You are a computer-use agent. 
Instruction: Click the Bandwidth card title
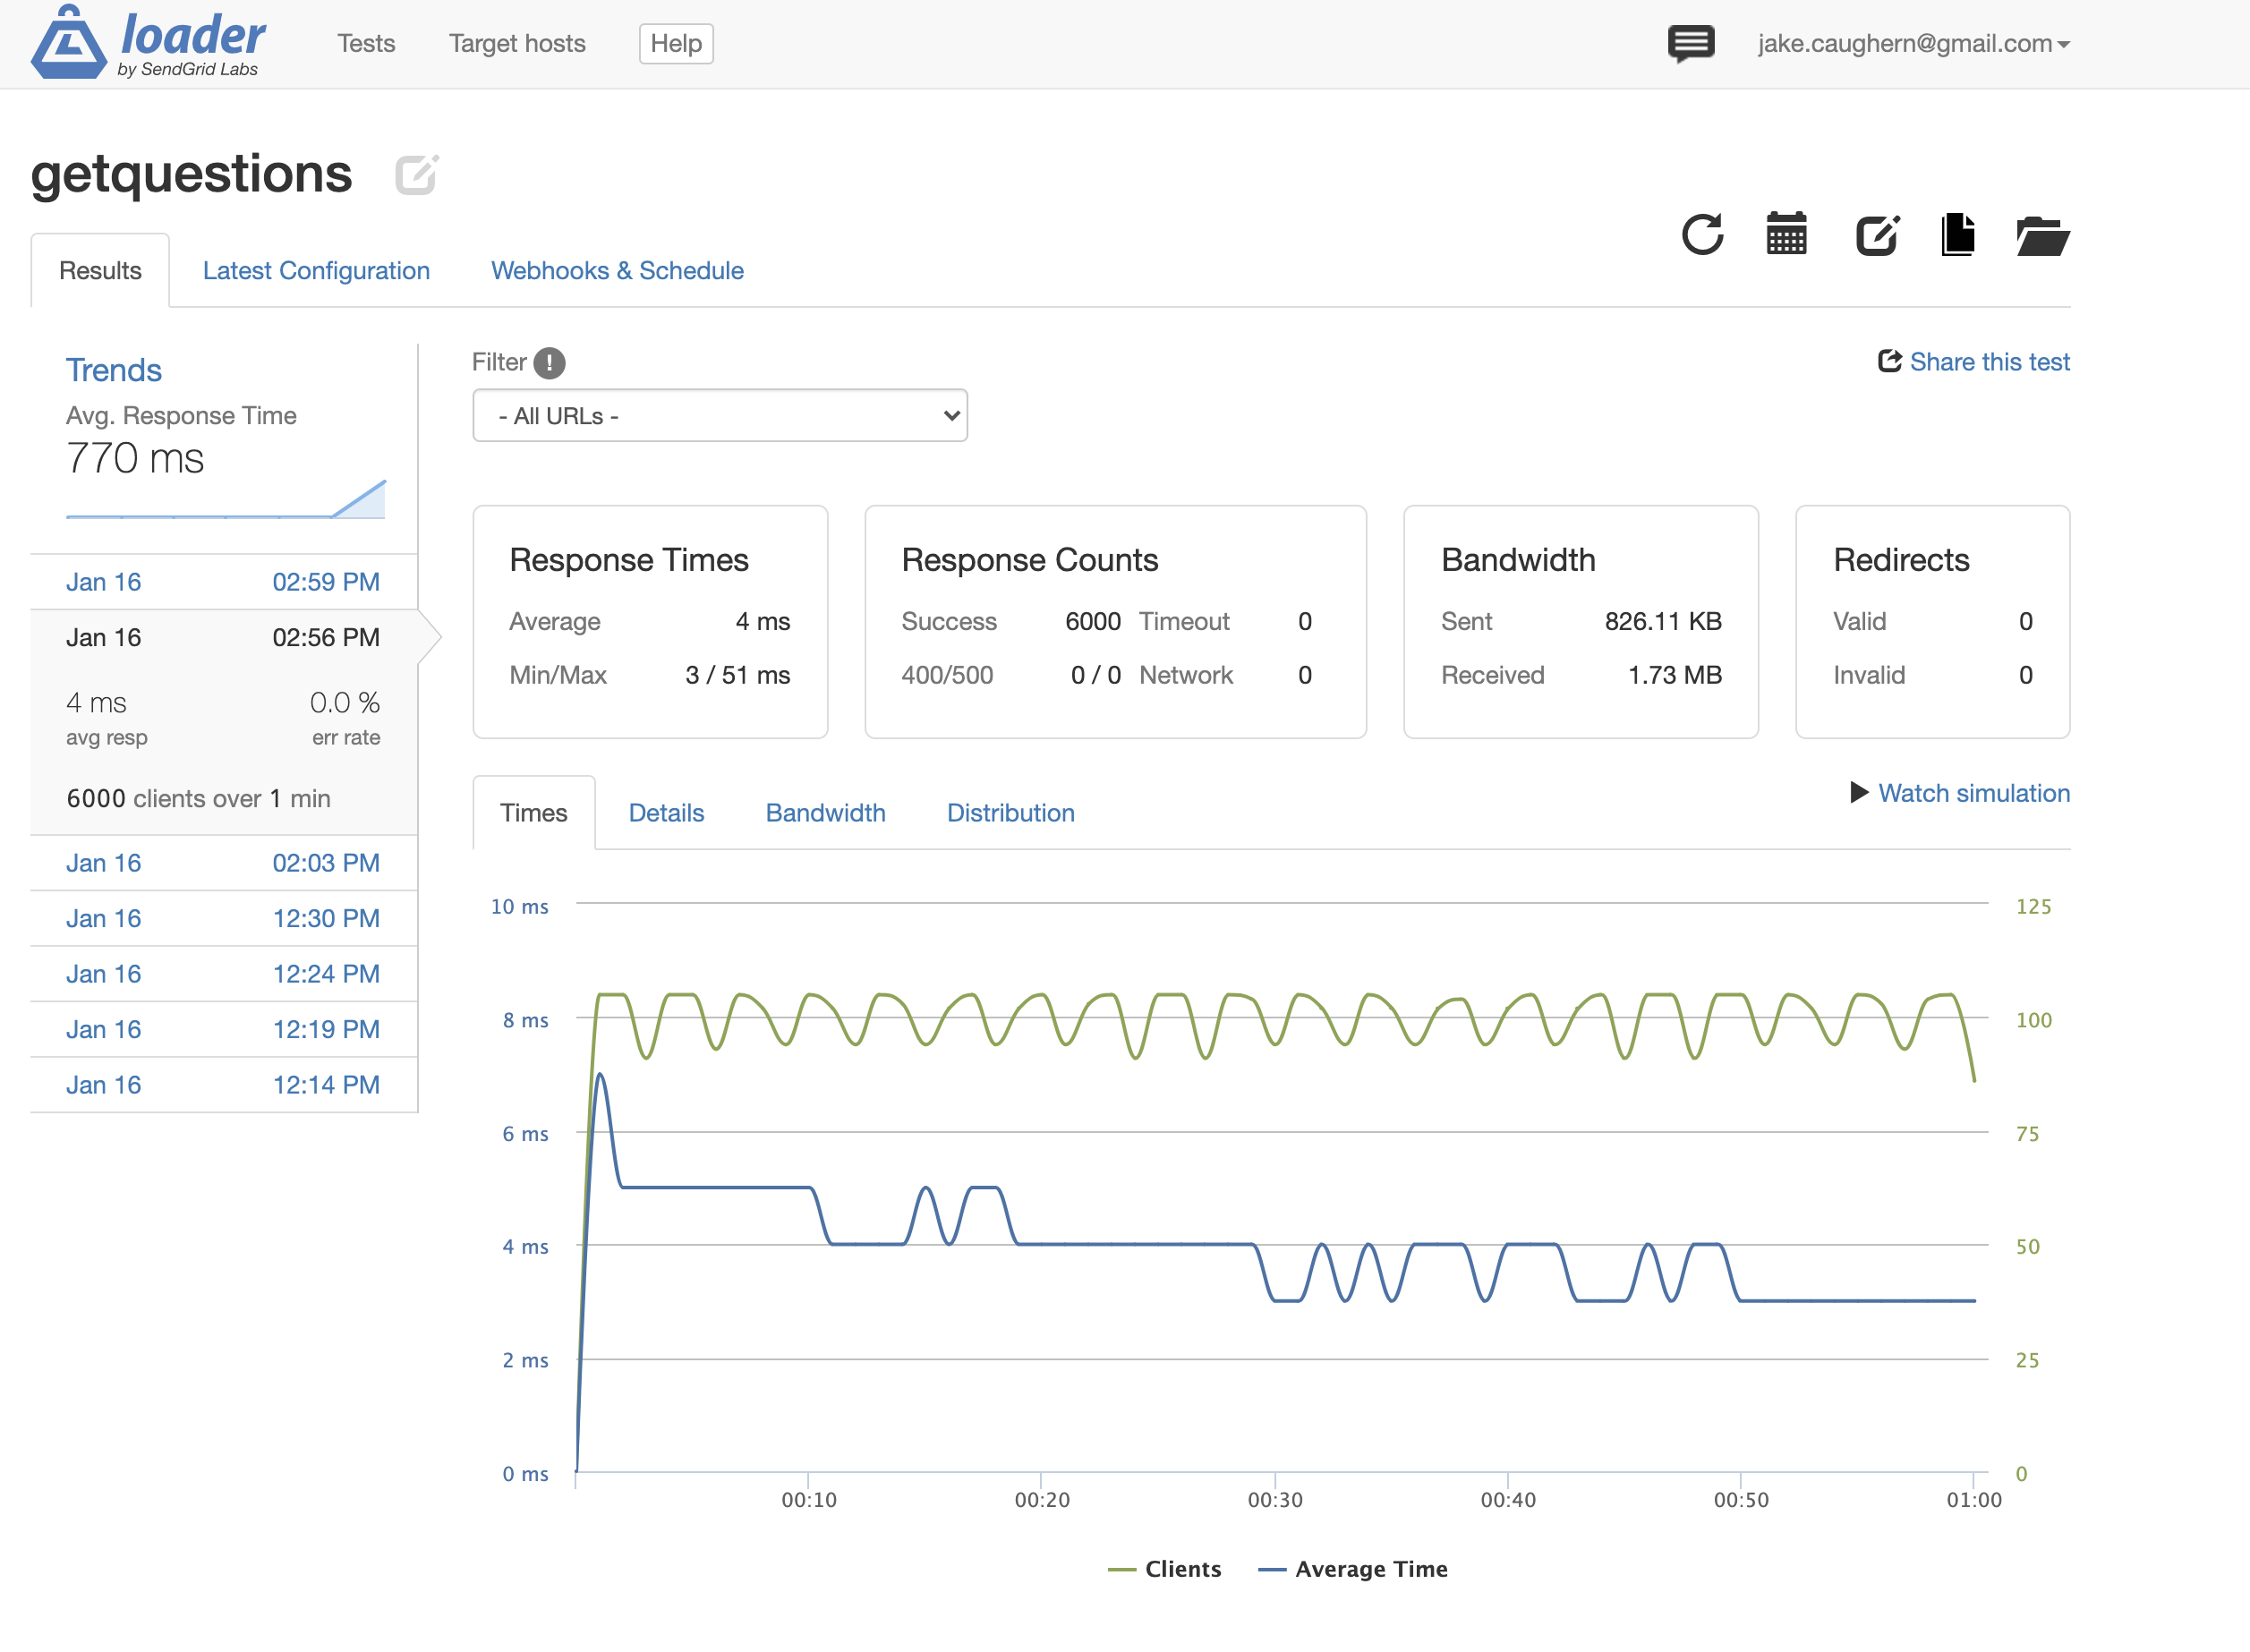click(1518, 560)
